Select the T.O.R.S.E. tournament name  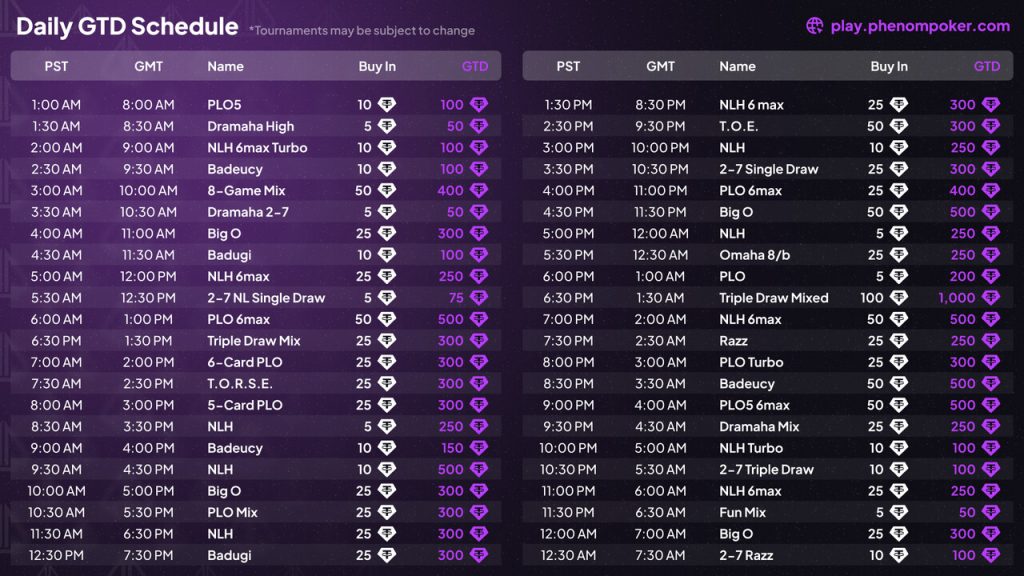(240, 384)
